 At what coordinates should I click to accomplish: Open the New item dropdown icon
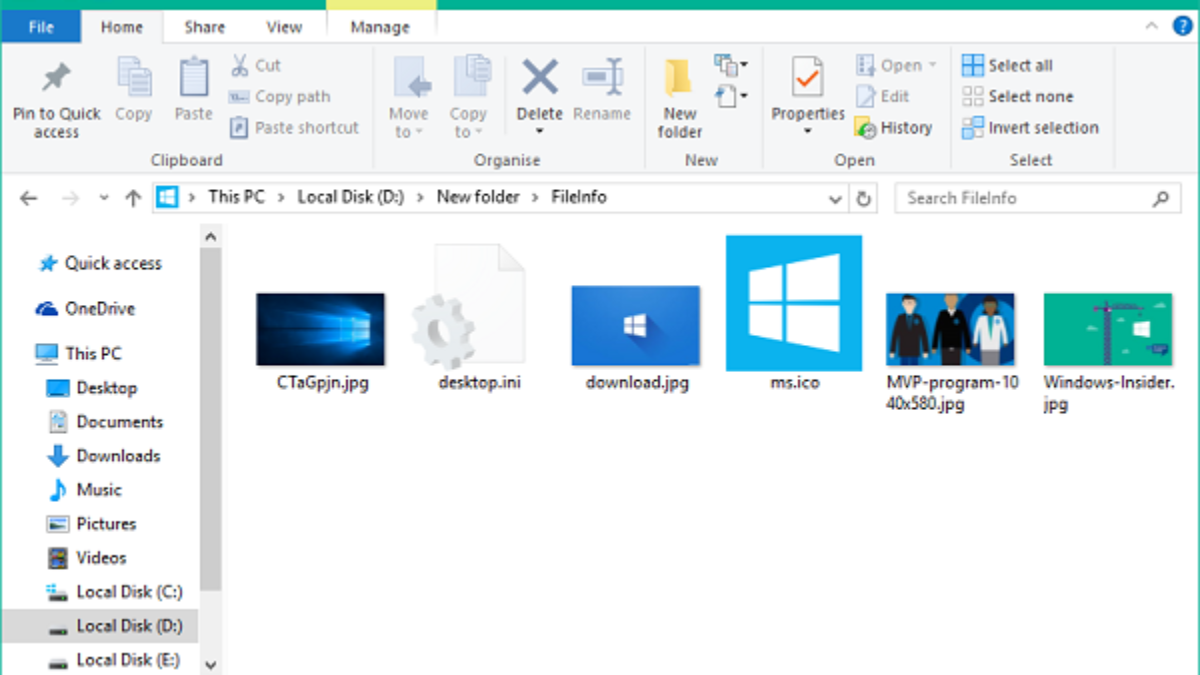tap(731, 67)
